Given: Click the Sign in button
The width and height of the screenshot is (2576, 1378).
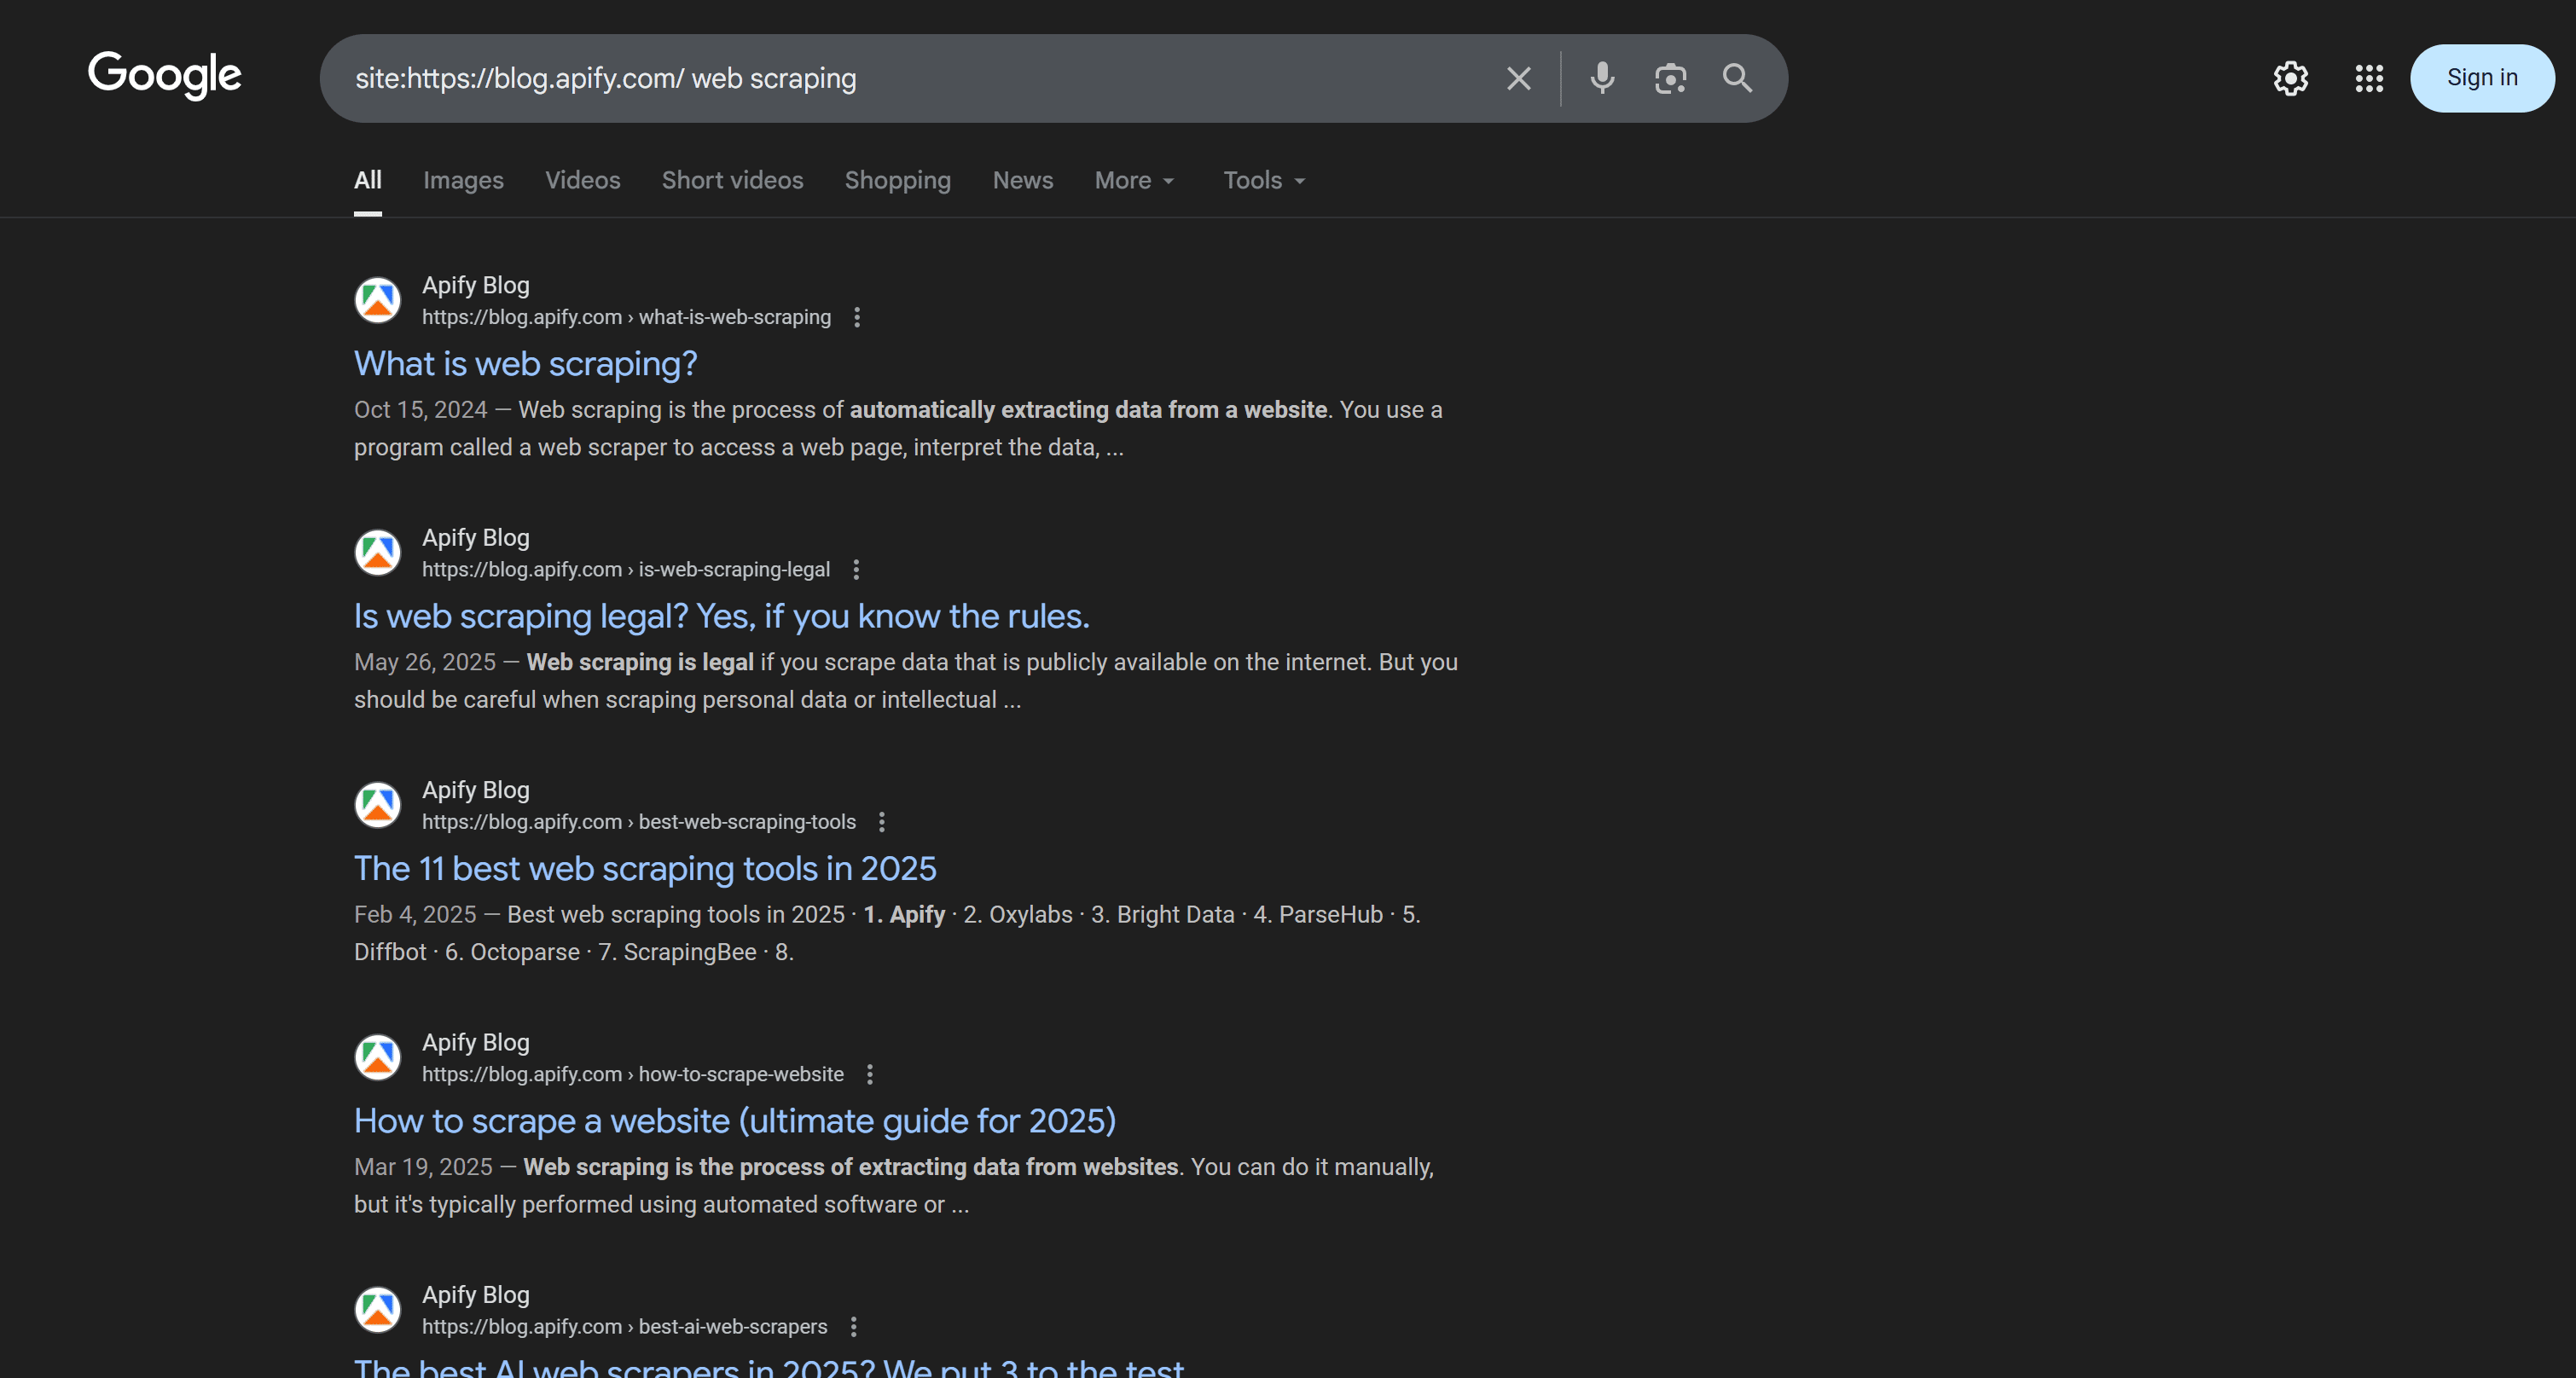Looking at the screenshot, I should (2483, 76).
